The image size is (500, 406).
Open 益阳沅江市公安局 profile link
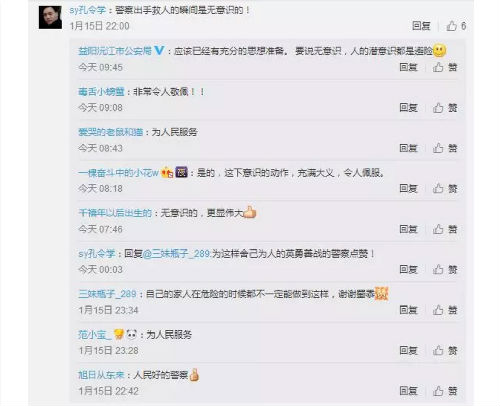point(115,51)
